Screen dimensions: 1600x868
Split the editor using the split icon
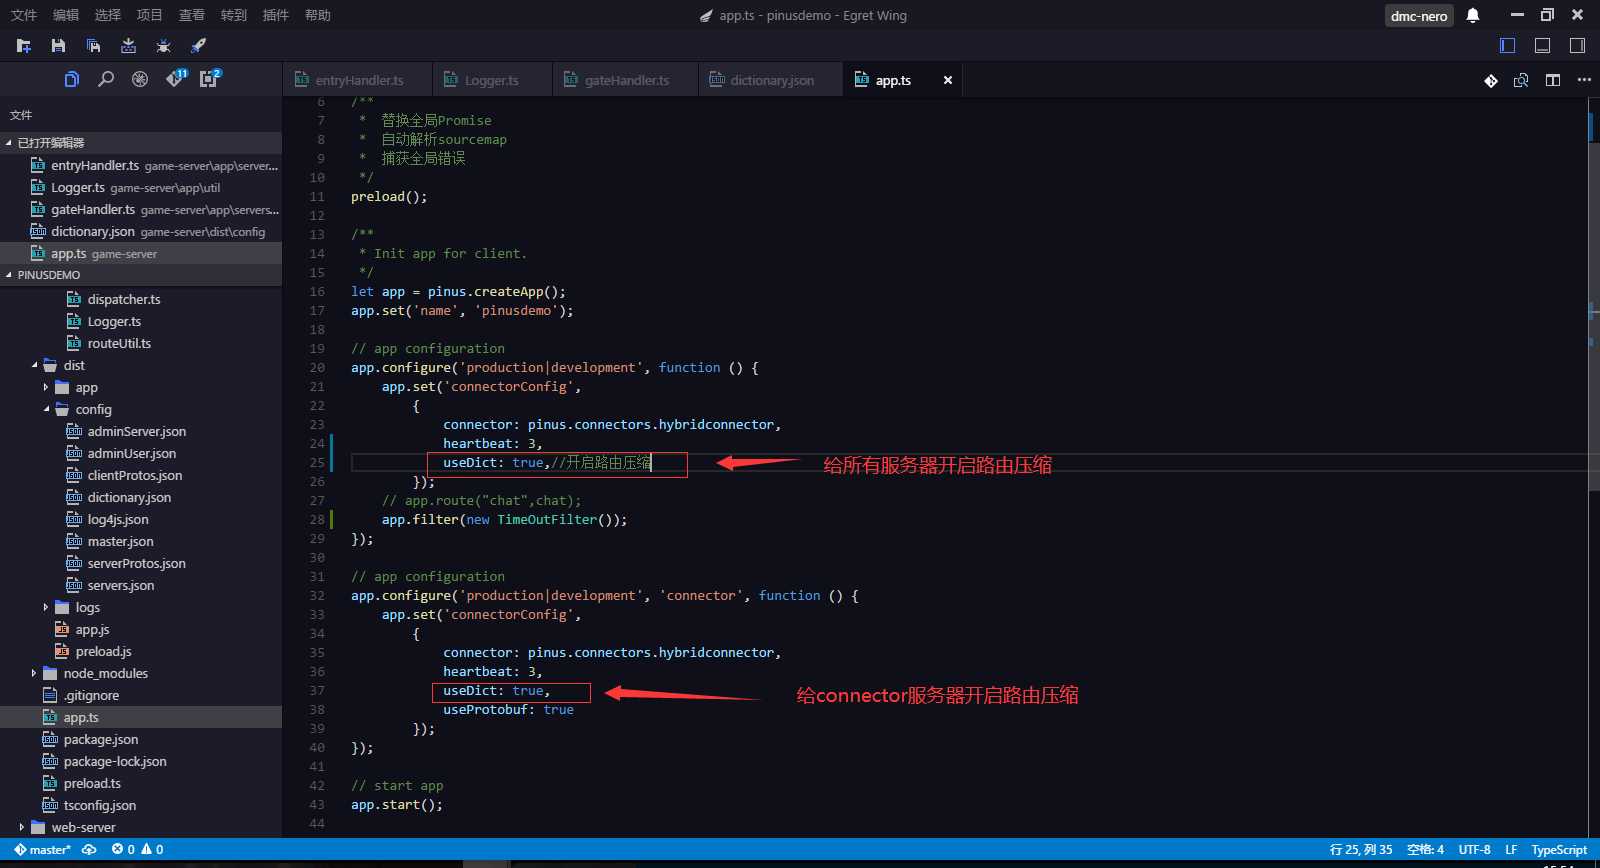pos(1553,80)
